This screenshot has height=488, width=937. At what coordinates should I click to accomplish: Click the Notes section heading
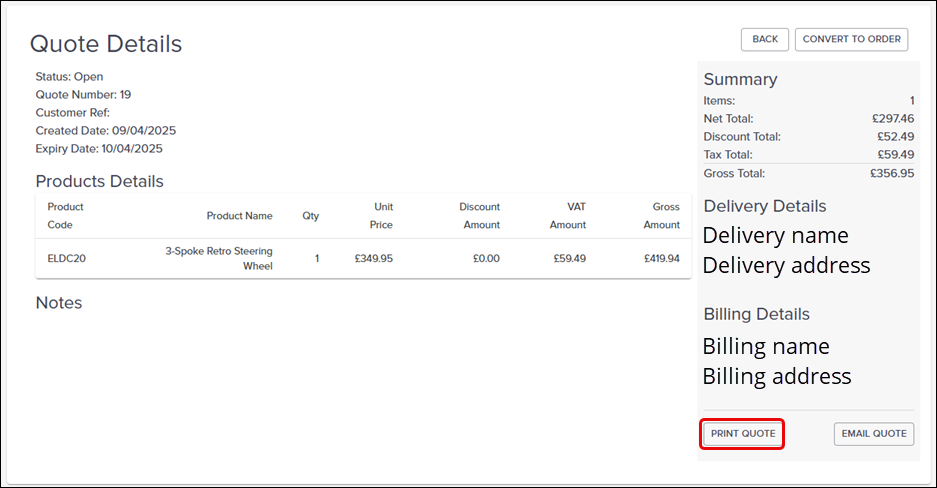point(59,302)
